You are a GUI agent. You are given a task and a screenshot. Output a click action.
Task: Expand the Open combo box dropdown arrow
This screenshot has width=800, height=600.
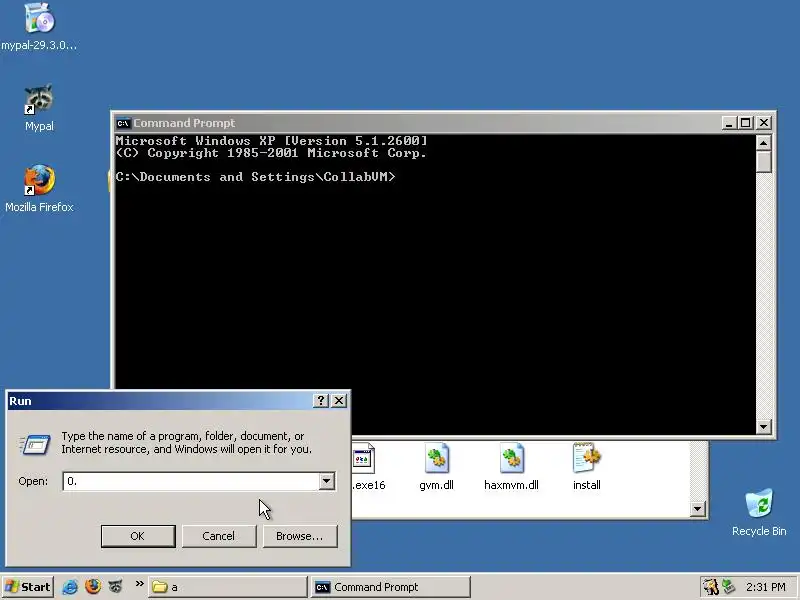(x=327, y=481)
